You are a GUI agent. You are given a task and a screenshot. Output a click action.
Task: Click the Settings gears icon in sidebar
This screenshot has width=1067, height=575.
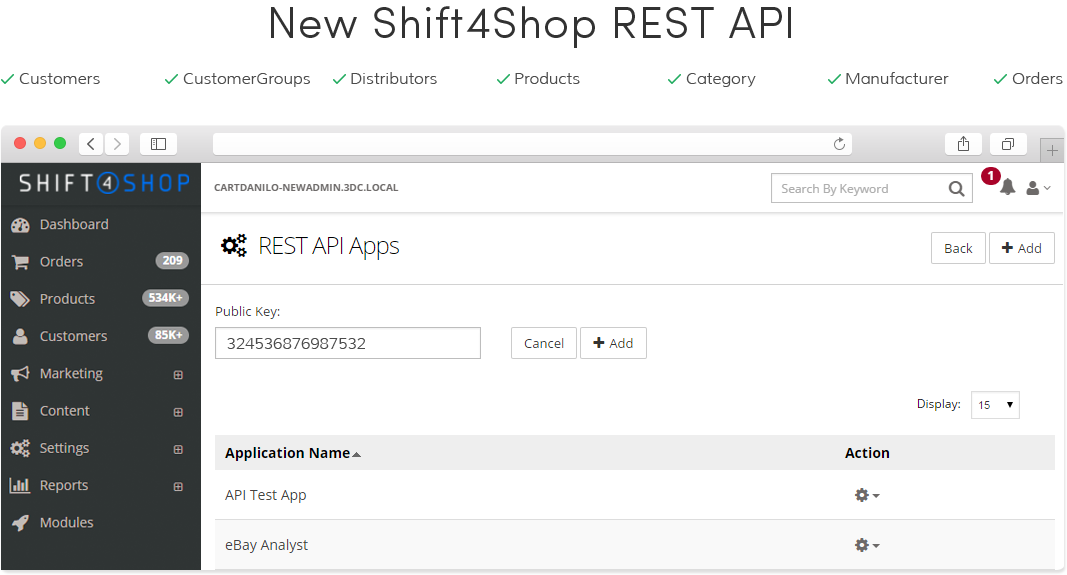[x=20, y=448]
